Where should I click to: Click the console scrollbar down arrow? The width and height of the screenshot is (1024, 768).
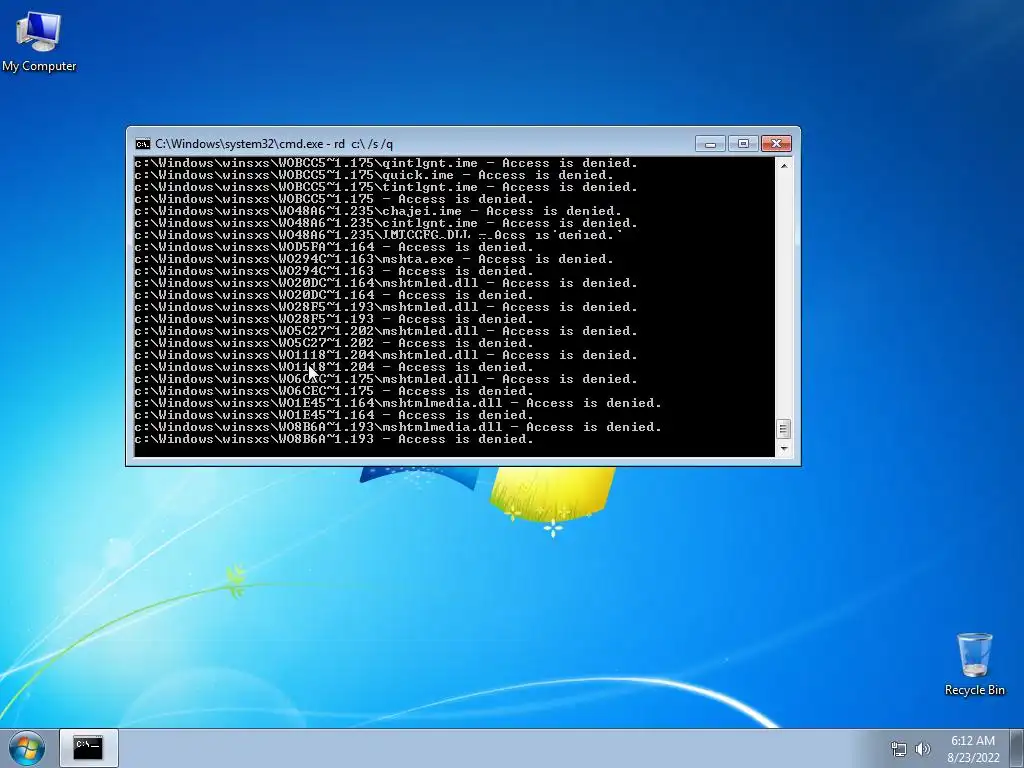[x=784, y=449]
